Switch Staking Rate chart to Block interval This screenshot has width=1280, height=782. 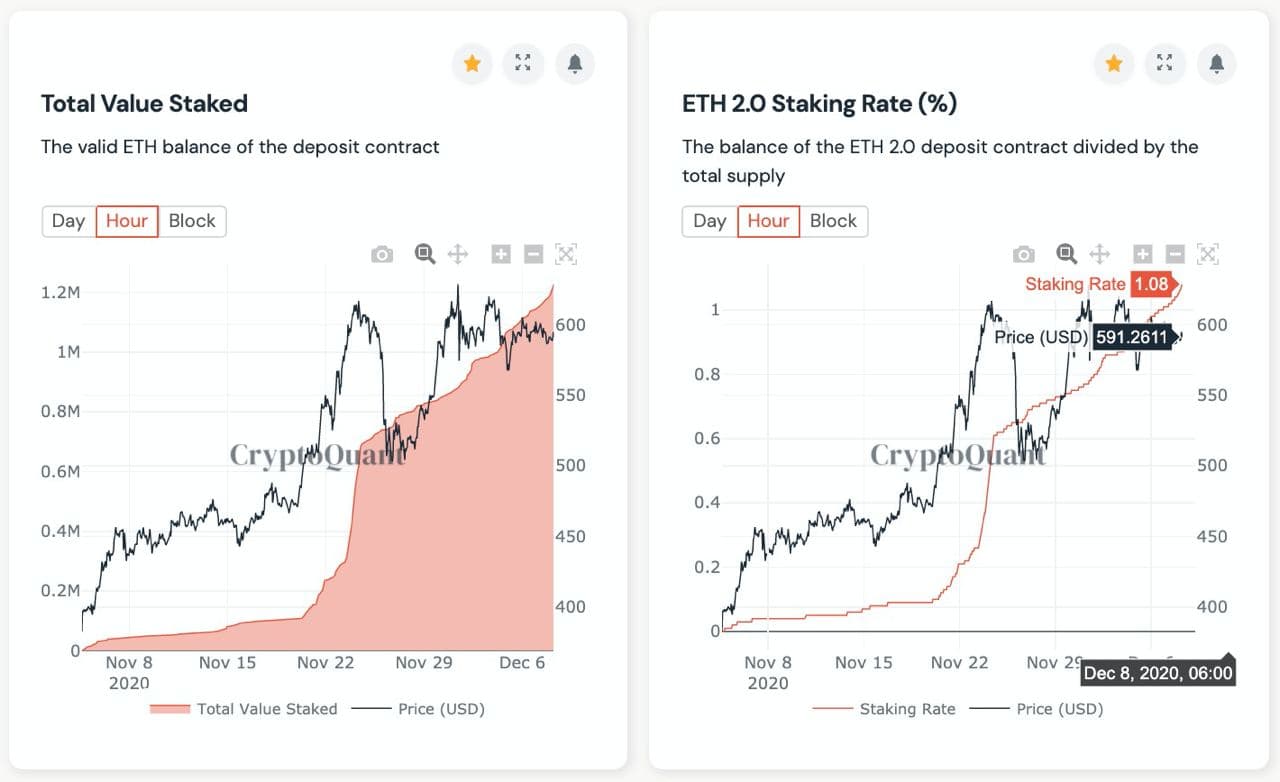pos(833,221)
